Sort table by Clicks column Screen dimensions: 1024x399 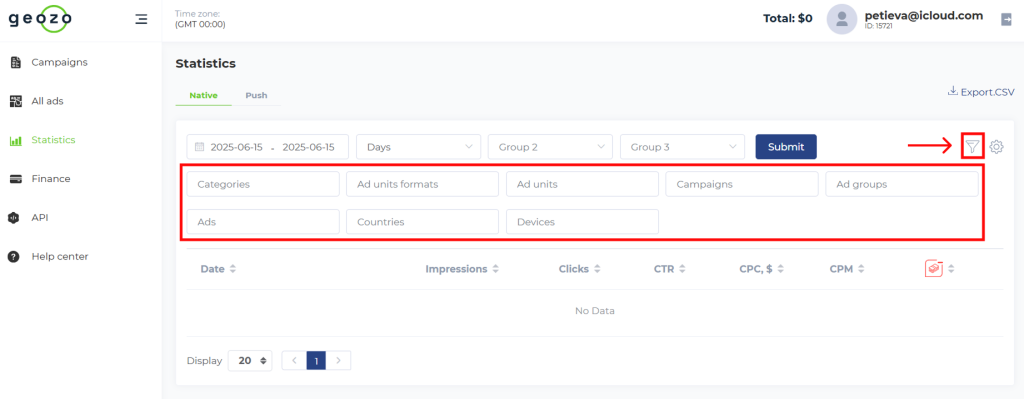click(x=579, y=269)
